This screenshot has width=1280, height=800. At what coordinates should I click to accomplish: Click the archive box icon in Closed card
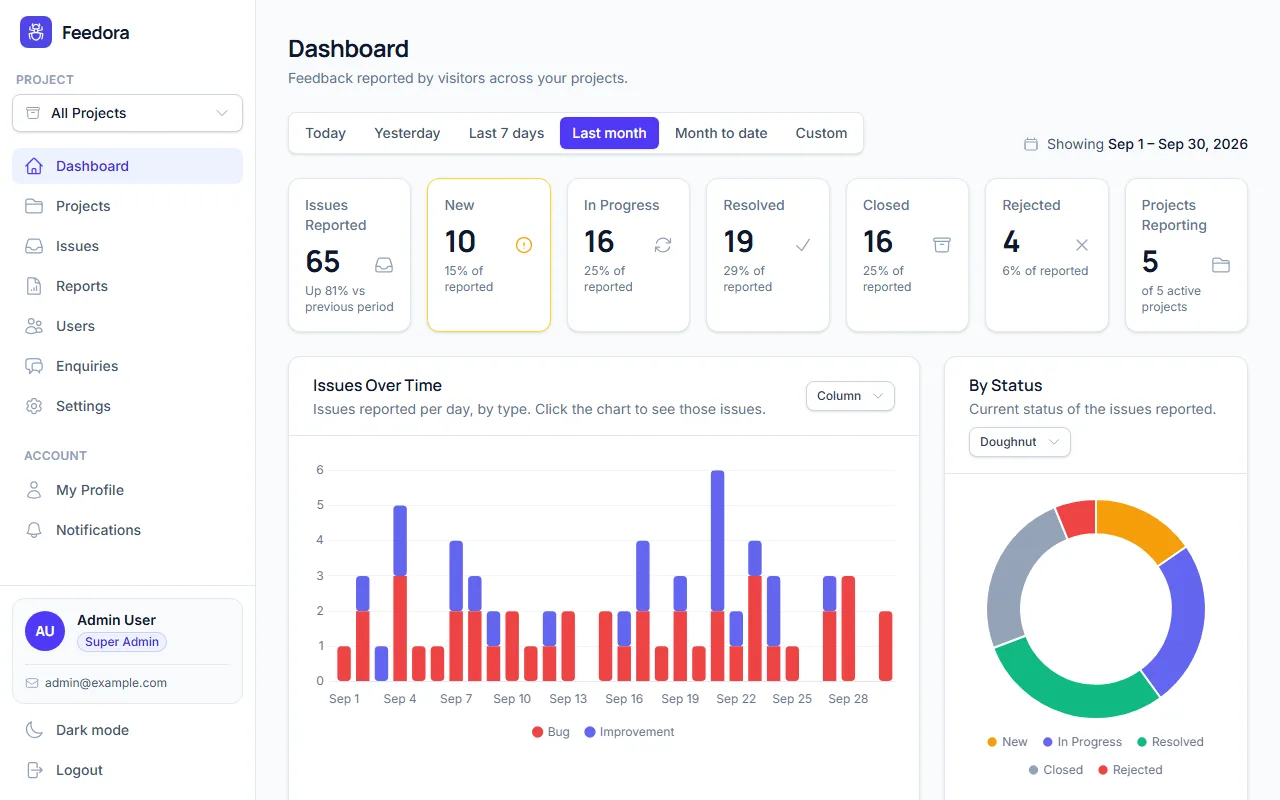942,245
